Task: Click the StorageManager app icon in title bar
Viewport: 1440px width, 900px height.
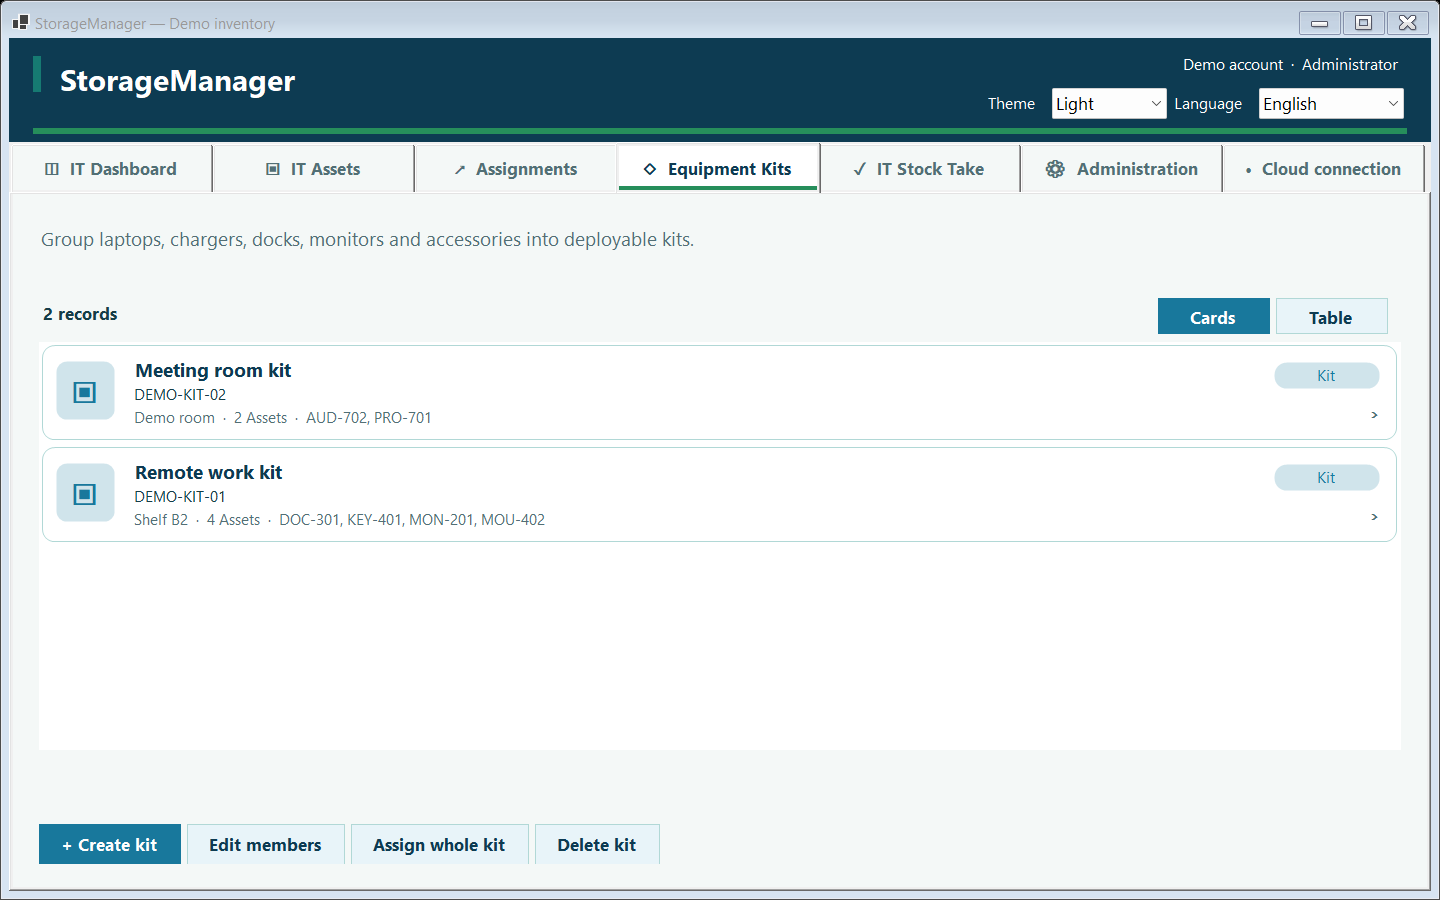Action: click(20, 22)
